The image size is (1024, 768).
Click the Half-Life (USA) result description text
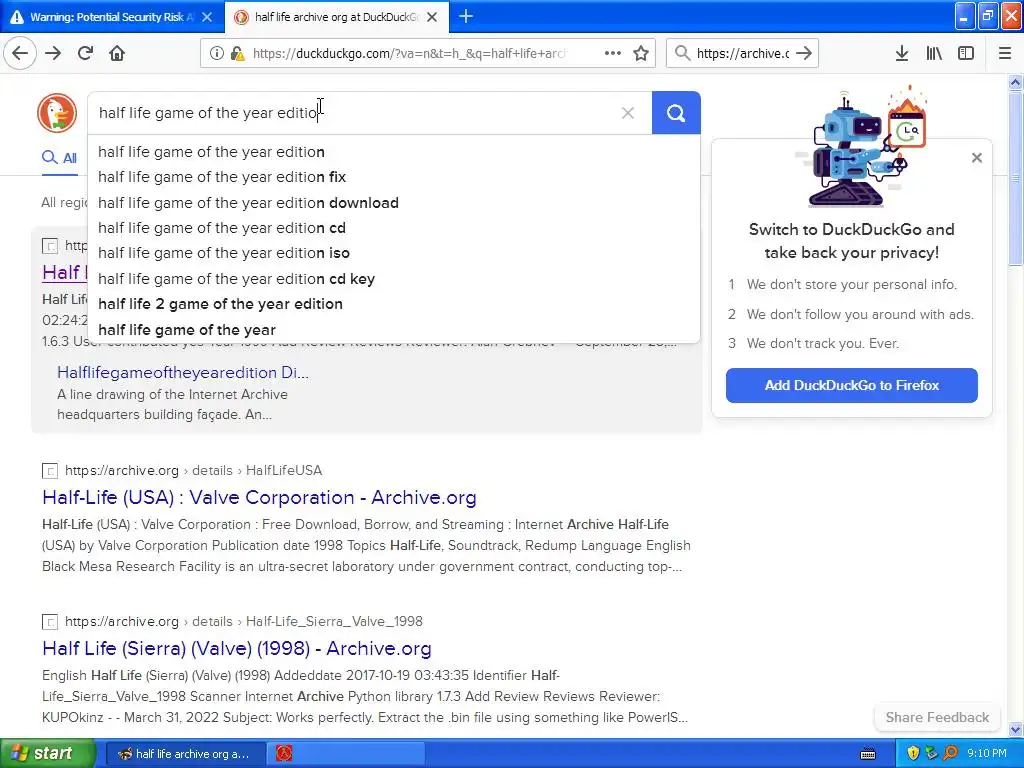tap(366, 545)
